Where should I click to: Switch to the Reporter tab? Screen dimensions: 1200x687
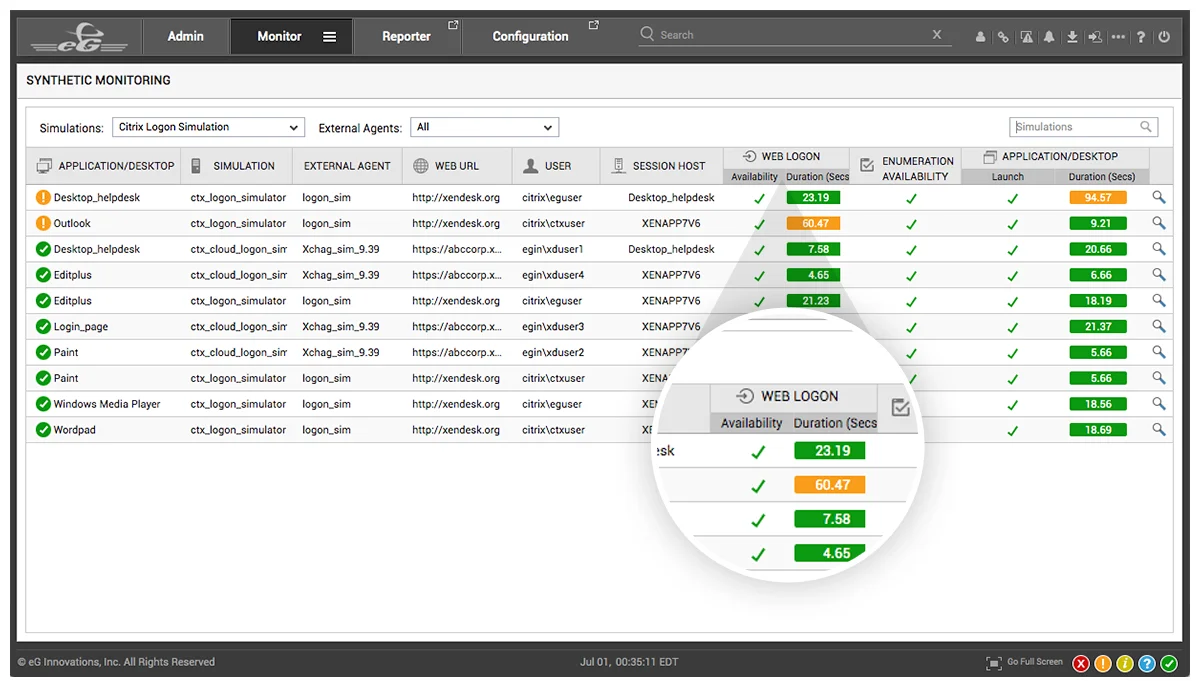coord(406,36)
